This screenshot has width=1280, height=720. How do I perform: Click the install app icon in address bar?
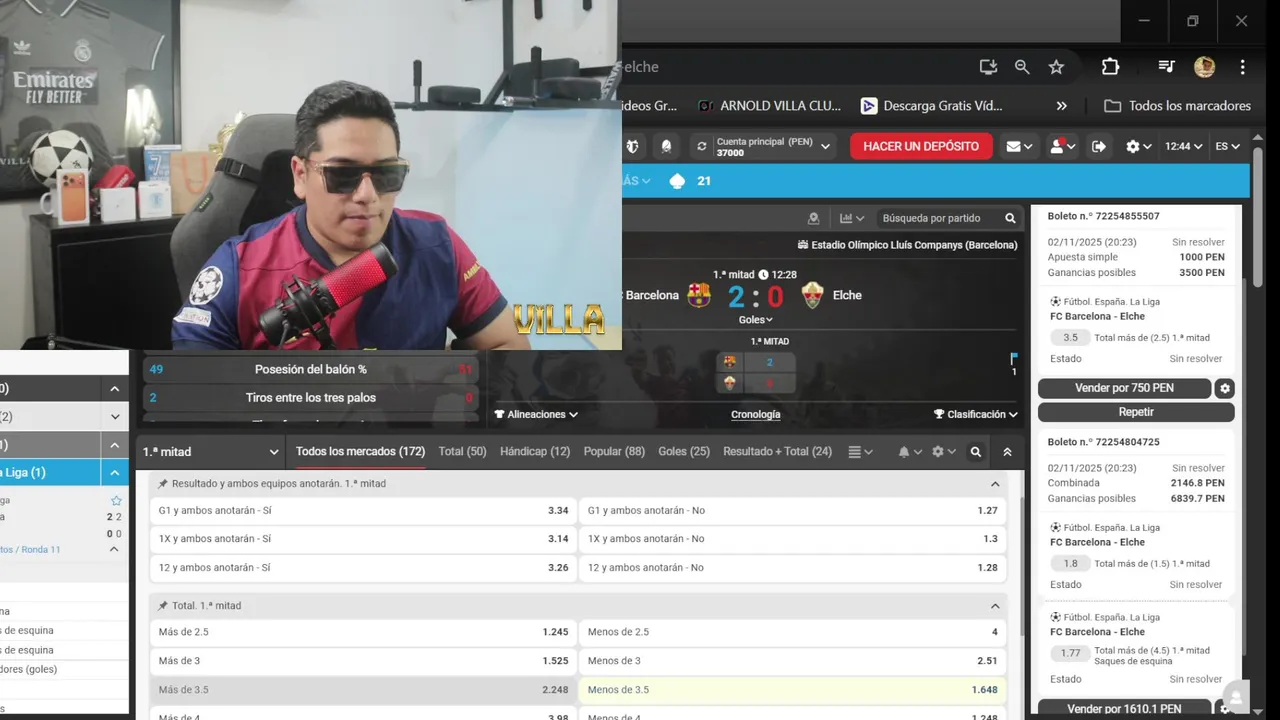tap(988, 67)
